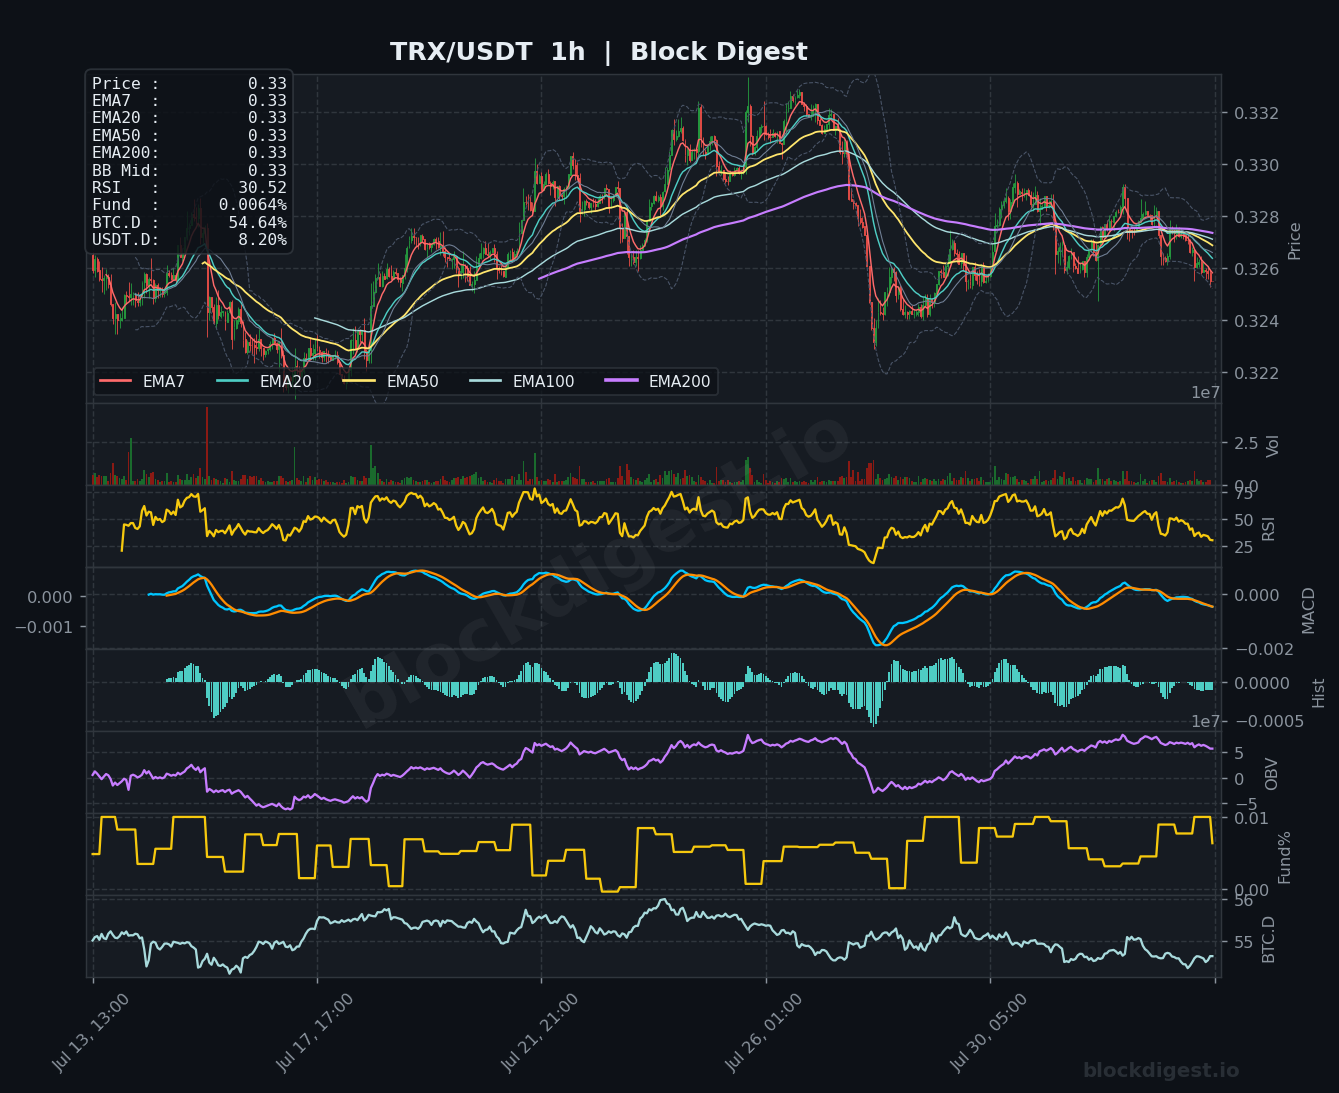Click the 0.326 price axis label

pos(1254,269)
